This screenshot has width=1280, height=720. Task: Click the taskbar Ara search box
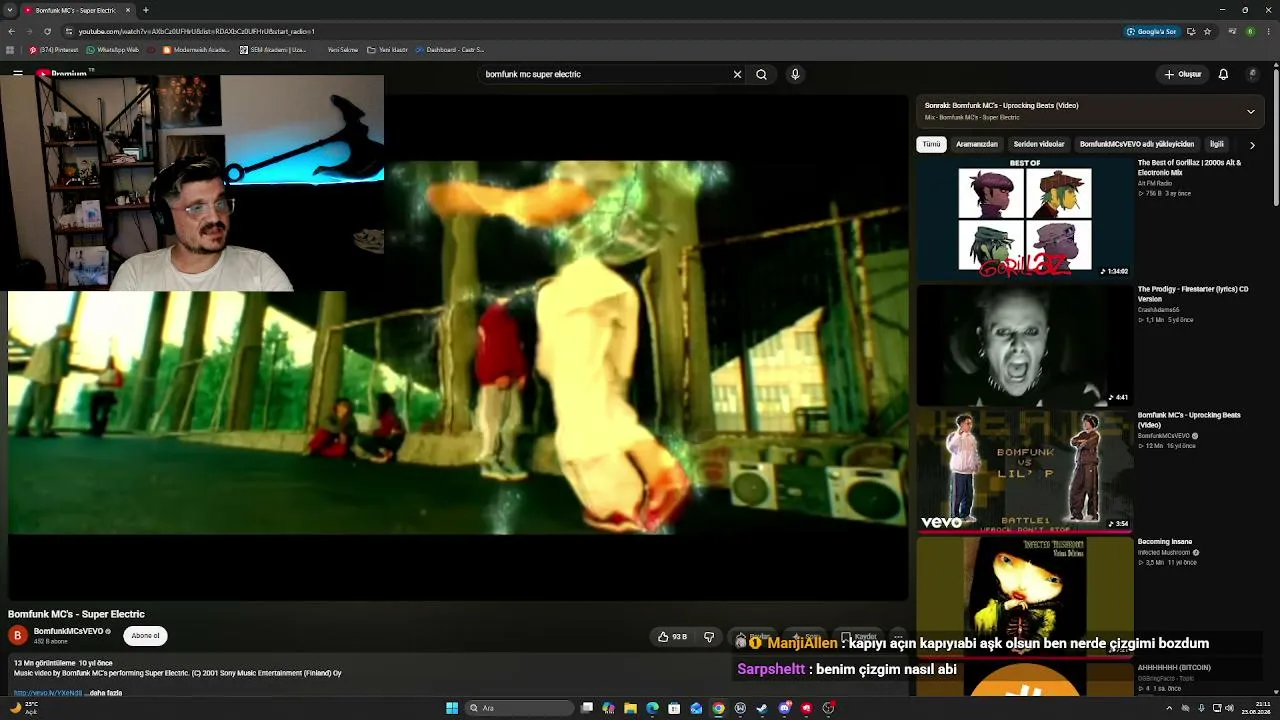pyautogui.click(x=520, y=708)
